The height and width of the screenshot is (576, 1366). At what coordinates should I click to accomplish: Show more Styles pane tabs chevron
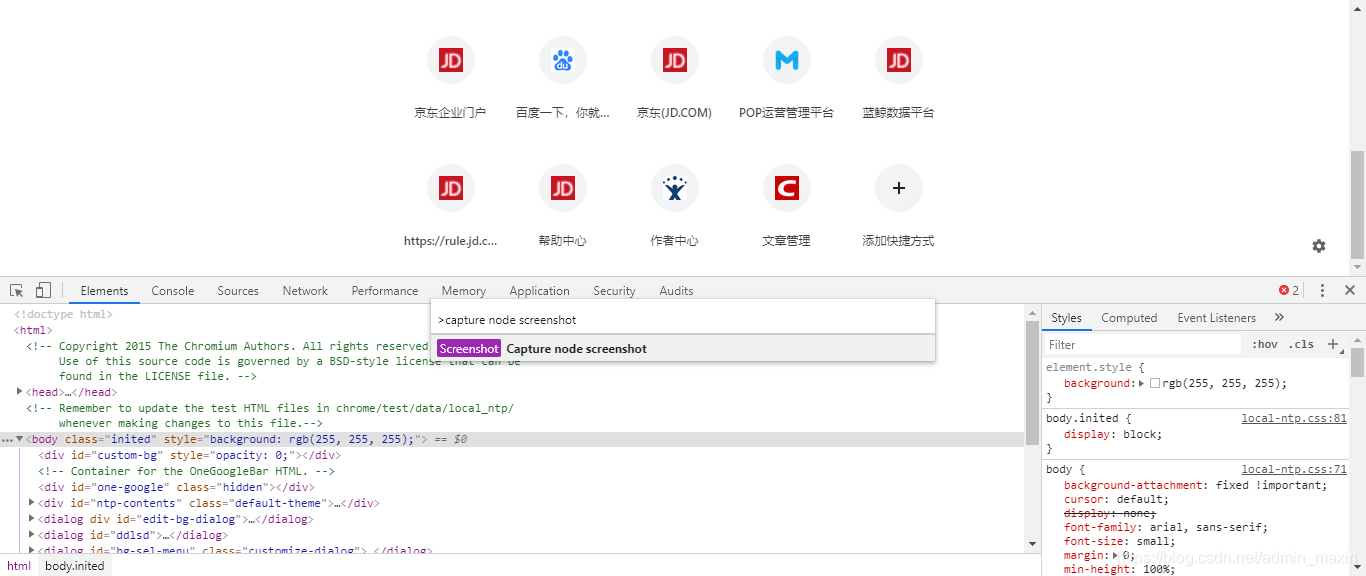click(1279, 318)
